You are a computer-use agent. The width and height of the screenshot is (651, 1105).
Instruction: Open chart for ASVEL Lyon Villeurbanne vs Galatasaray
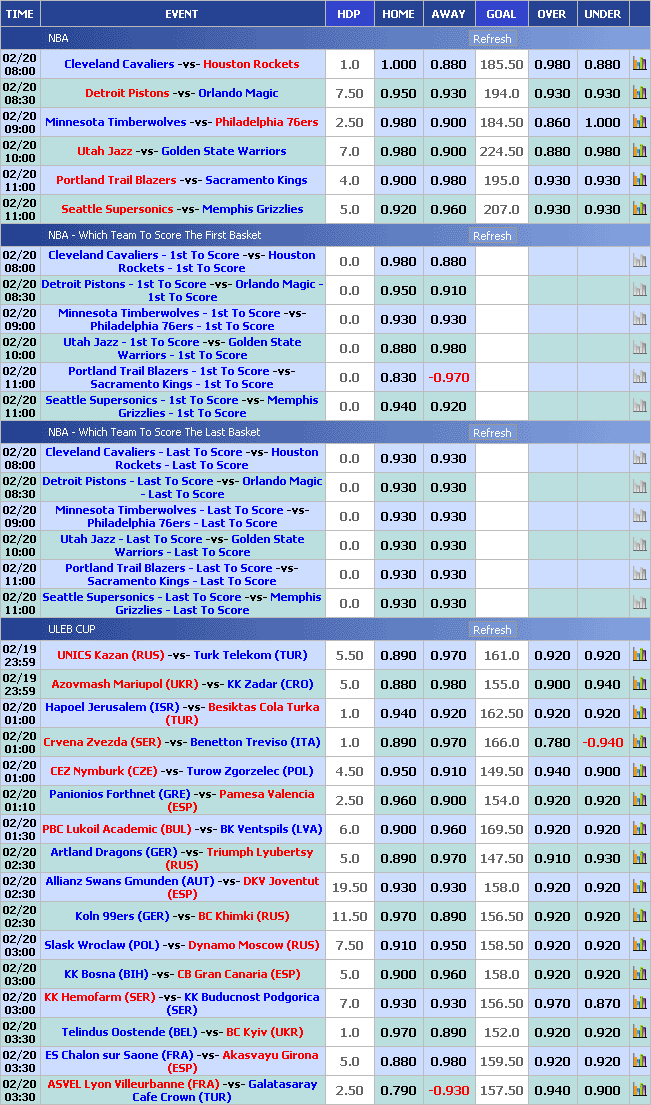tap(639, 1090)
